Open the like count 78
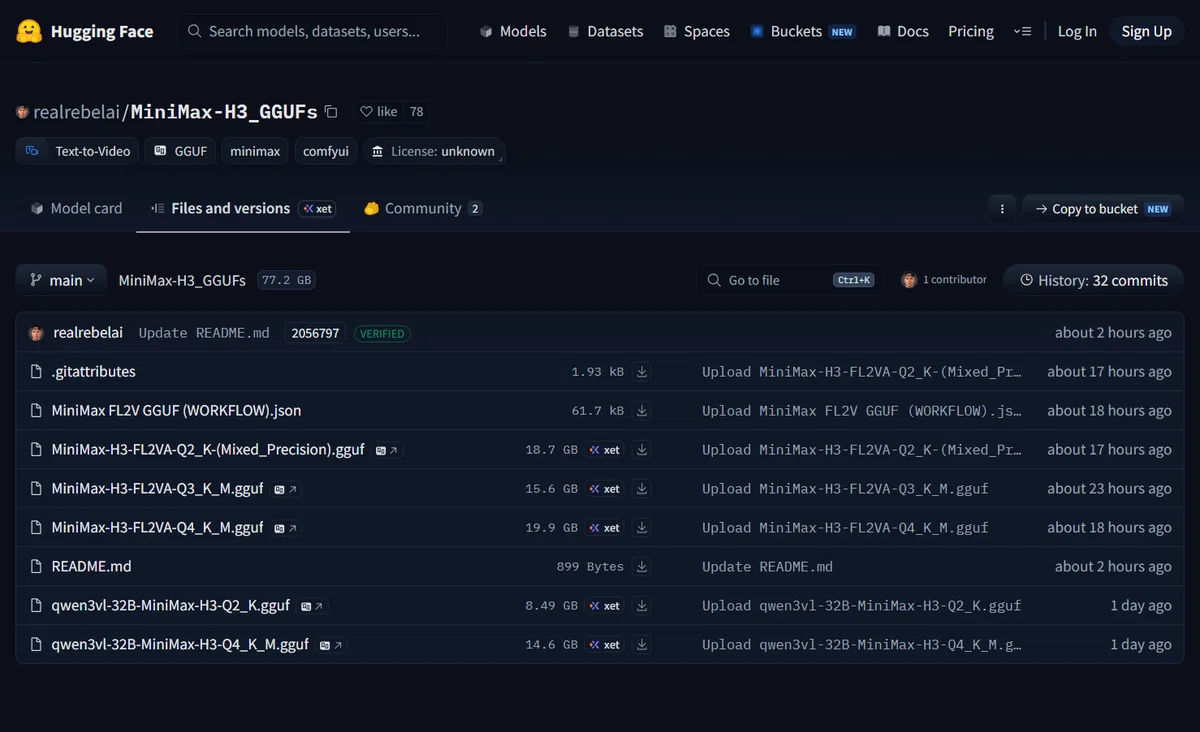This screenshot has height=732, width=1200. pyautogui.click(x=416, y=112)
